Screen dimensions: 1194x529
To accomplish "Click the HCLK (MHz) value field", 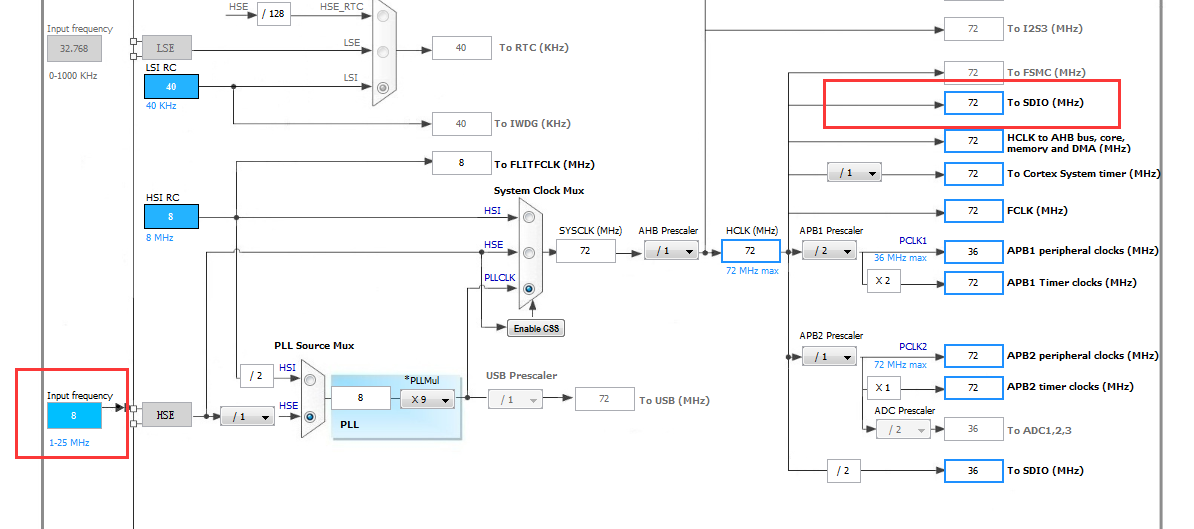I will (751, 250).
